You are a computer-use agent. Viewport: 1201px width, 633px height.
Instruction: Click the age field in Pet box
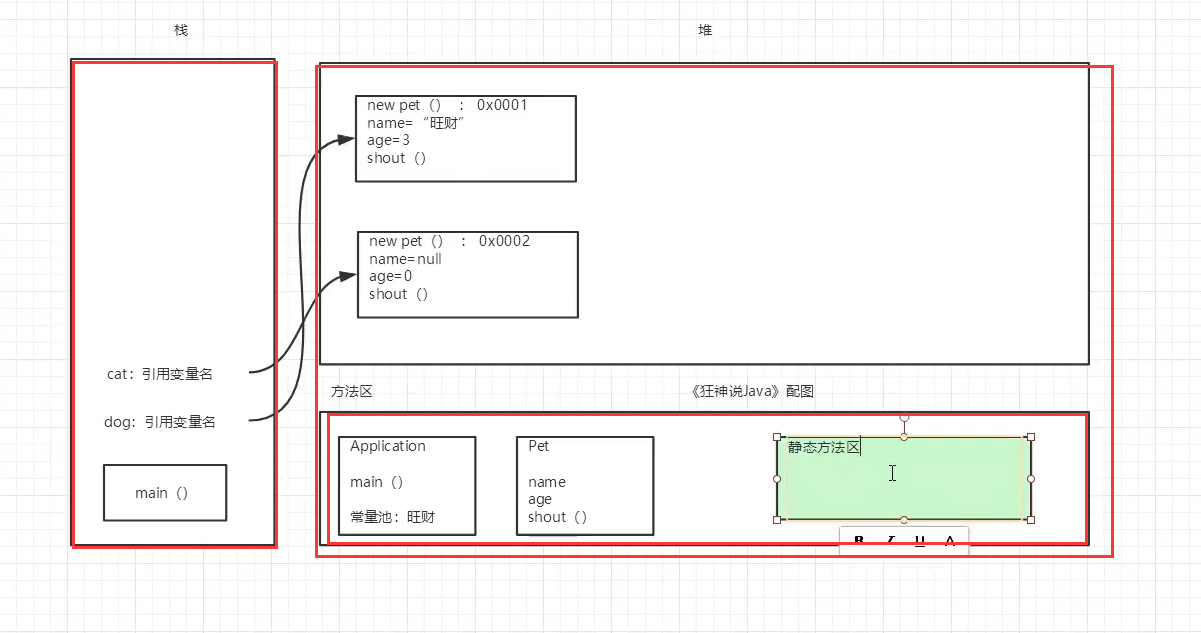pos(540,499)
